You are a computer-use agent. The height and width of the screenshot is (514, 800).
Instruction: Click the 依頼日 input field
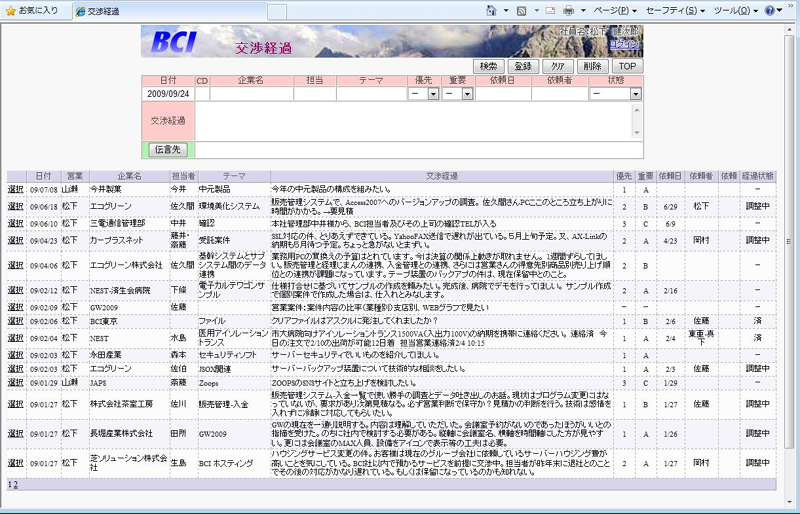pos(503,94)
